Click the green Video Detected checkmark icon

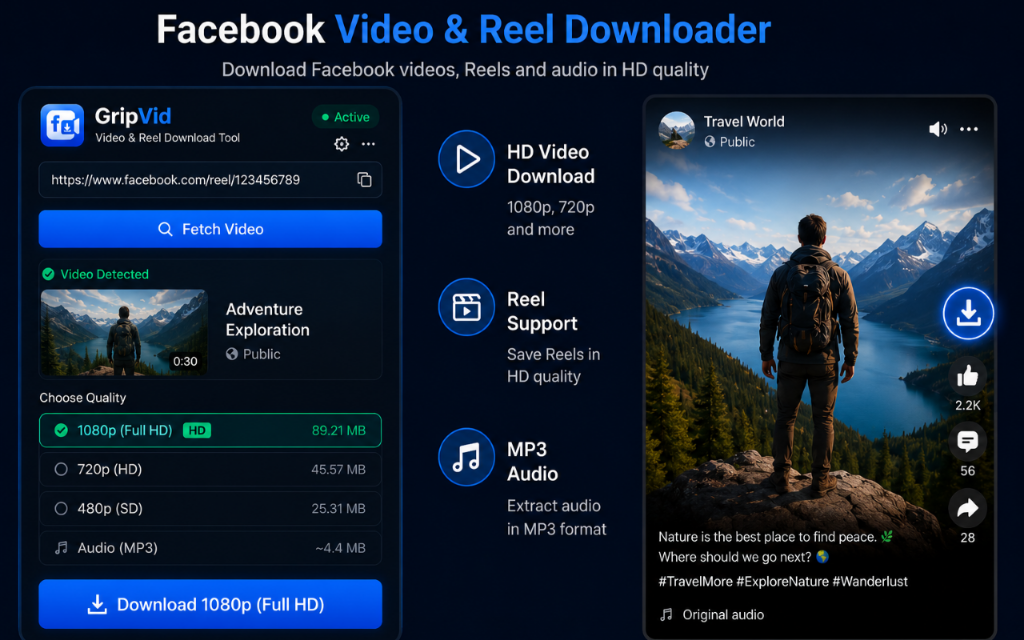pos(48,274)
